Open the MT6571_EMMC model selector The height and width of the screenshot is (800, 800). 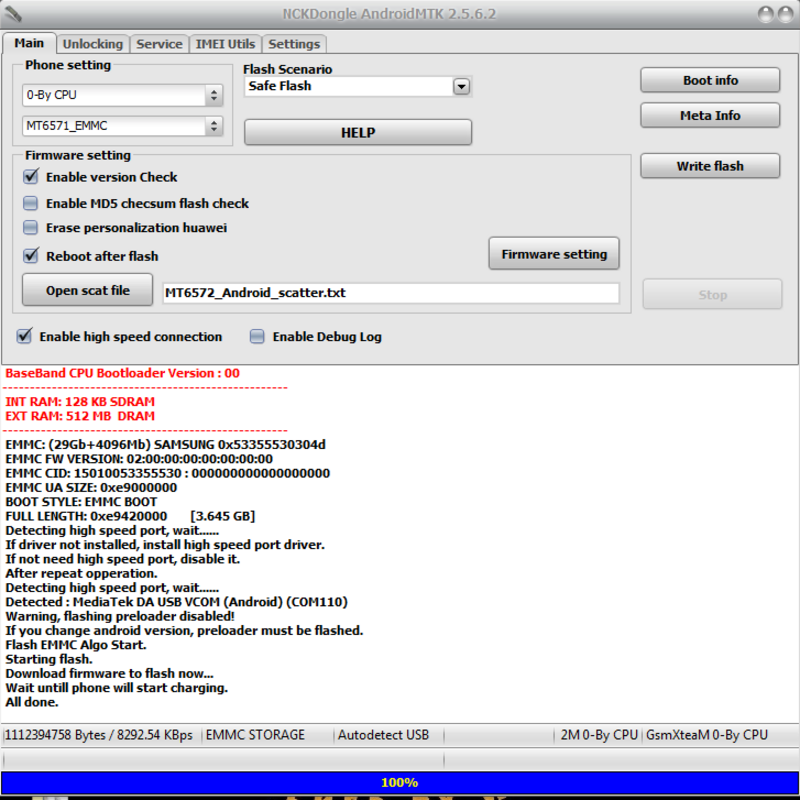122,126
